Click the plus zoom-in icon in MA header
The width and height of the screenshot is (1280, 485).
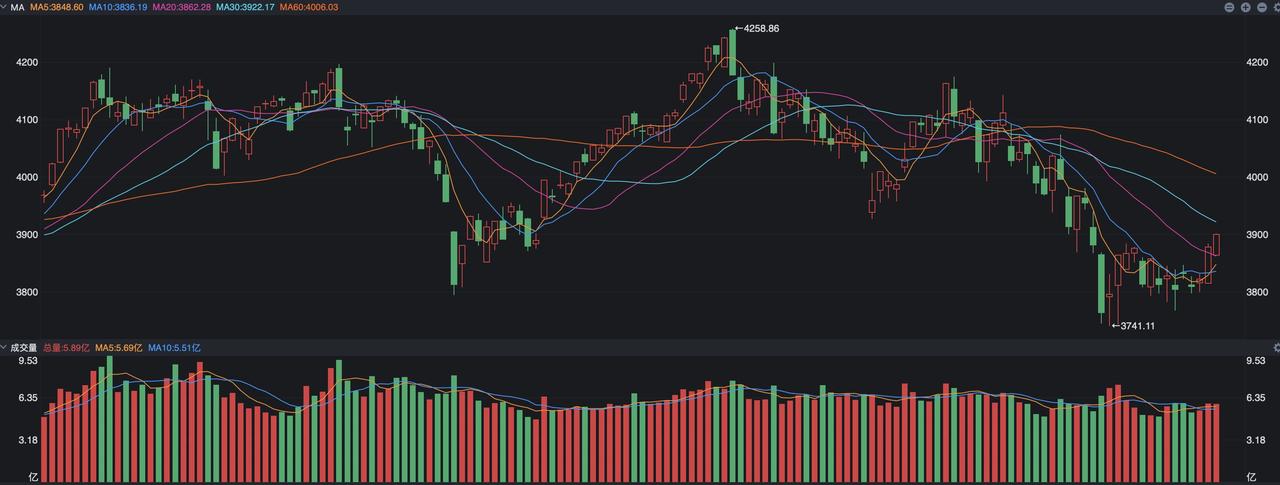(x=1245, y=7)
